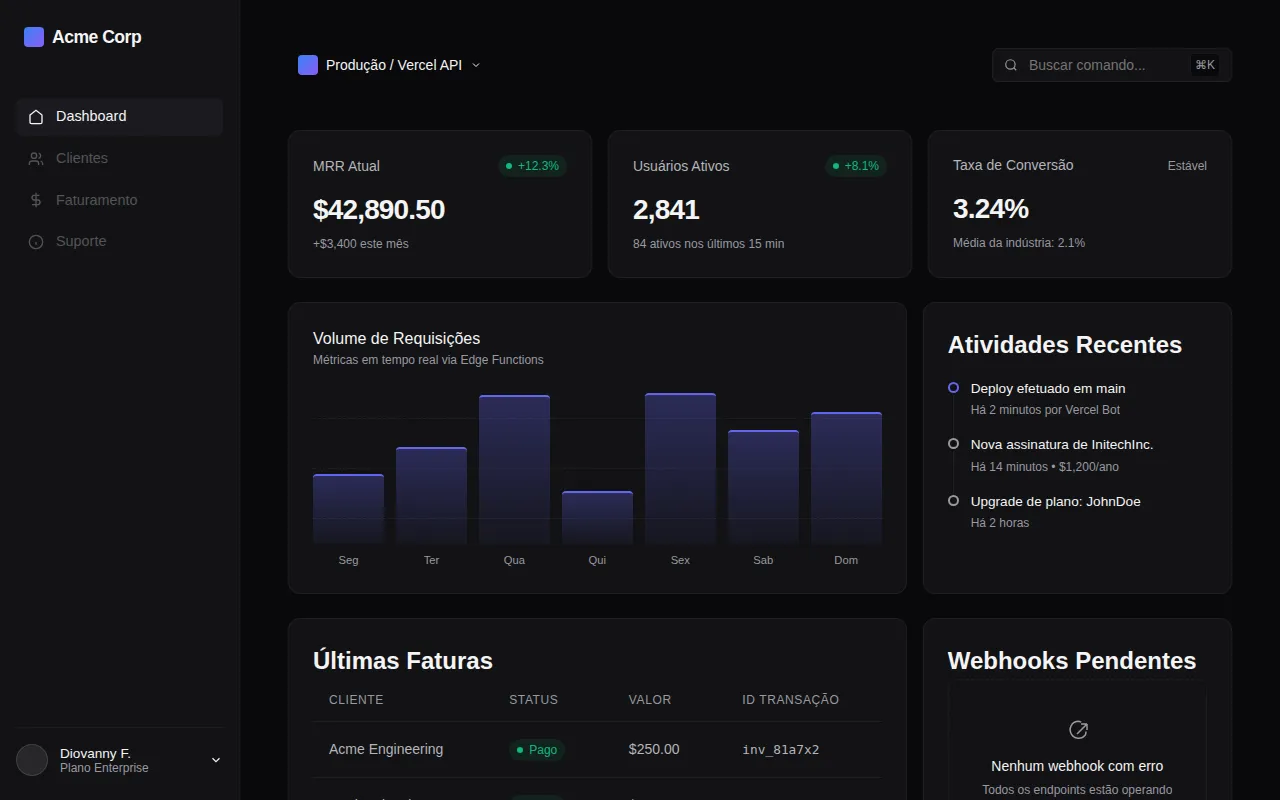Click the $42,890.50 MRR value
The image size is (1280, 800).
379,210
